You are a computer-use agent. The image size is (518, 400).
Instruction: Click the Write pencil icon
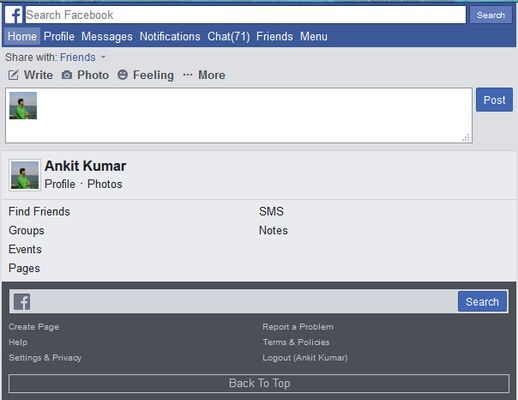pos(13,75)
